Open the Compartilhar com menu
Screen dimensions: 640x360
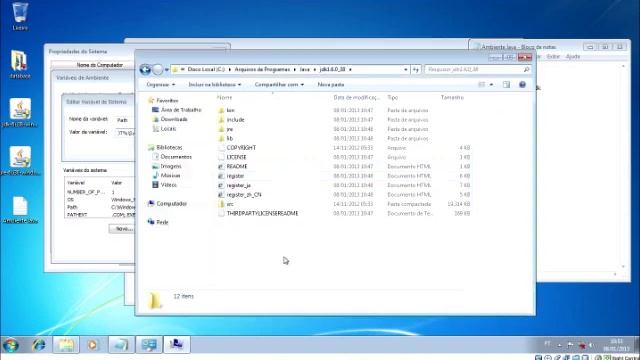click(x=279, y=84)
